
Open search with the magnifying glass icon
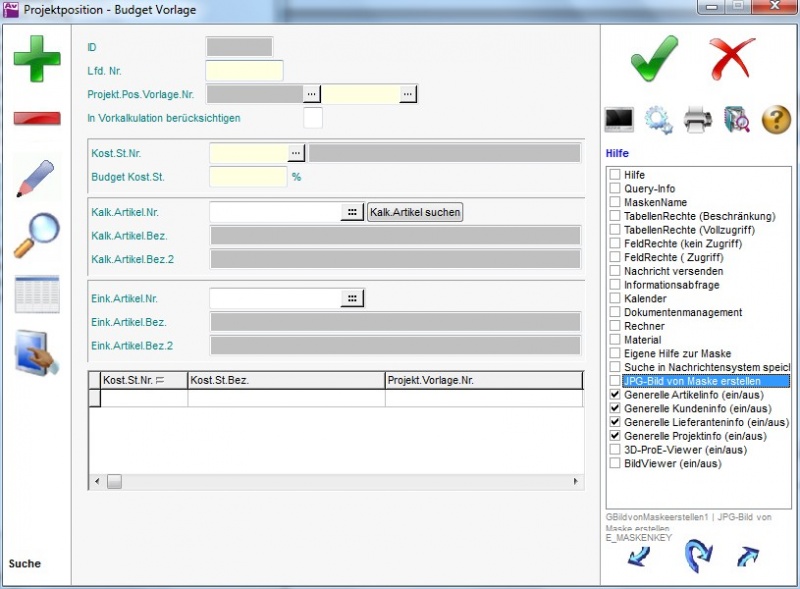(x=36, y=235)
